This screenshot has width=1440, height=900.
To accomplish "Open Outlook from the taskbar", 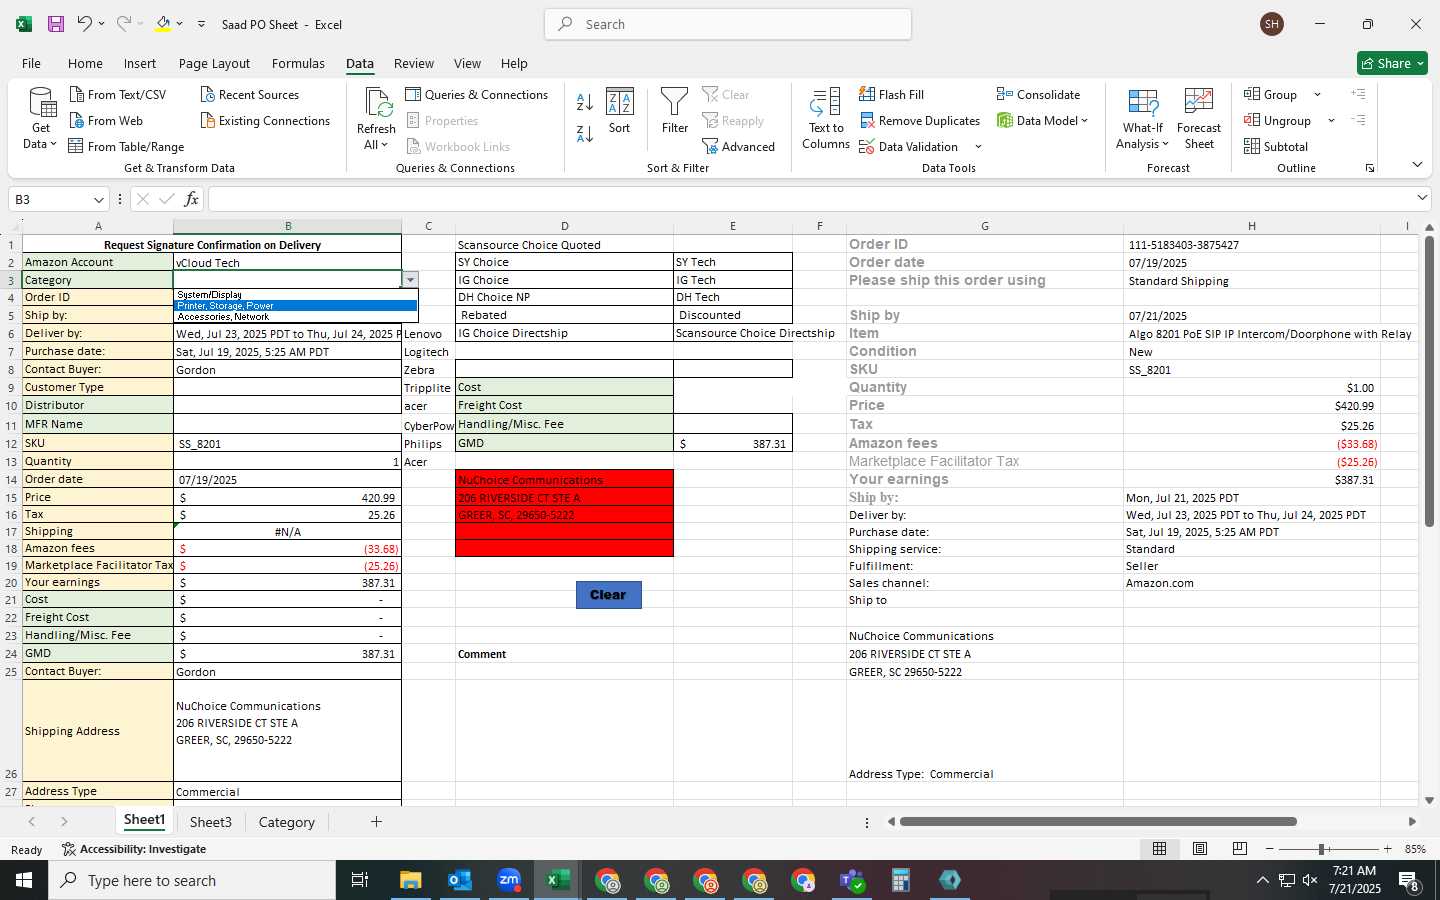I will click(460, 880).
